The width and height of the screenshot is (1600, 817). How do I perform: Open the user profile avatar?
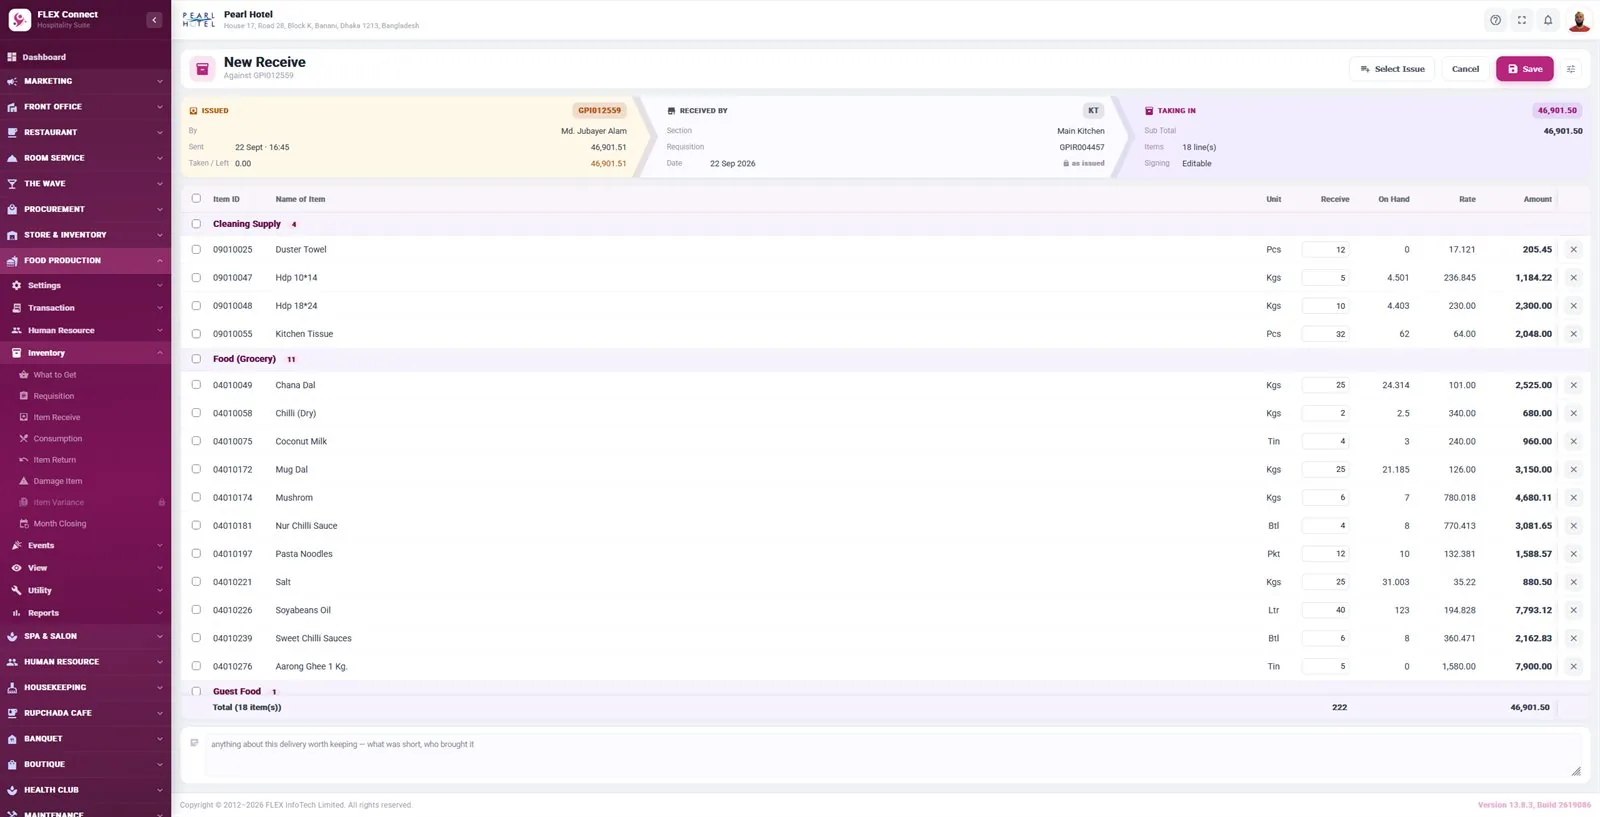1579,20
